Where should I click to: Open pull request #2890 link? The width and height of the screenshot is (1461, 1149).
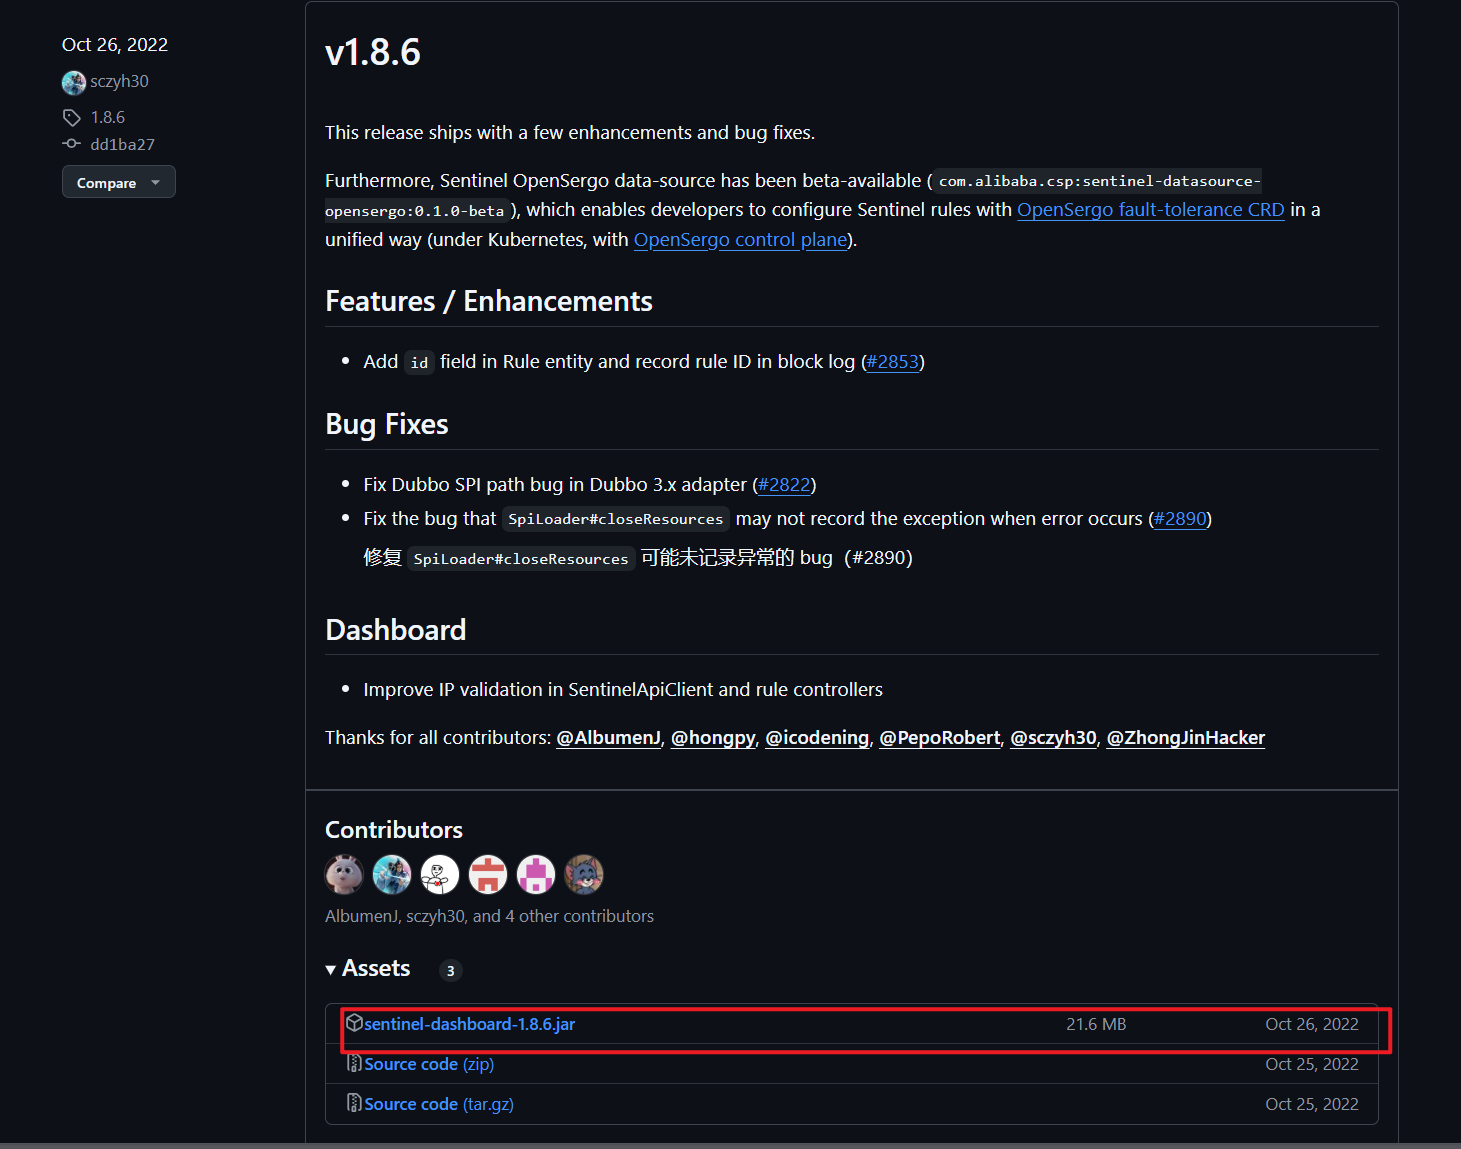tap(1180, 519)
